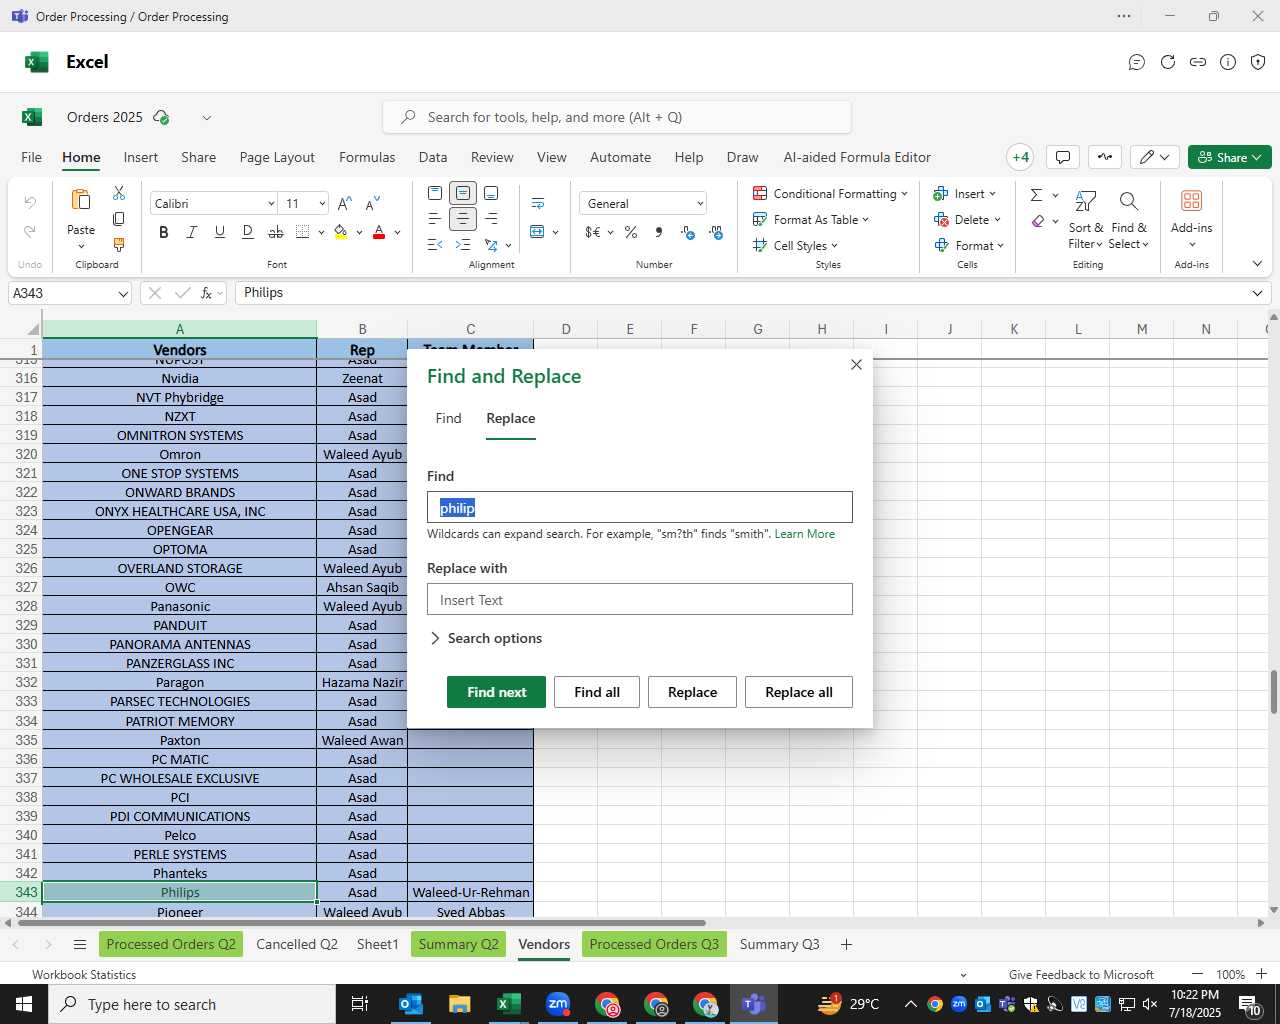The width and height of the screenshot is (1280, 1024).
Task: Toggle Double underline formatting
Action: coord(247,232)
